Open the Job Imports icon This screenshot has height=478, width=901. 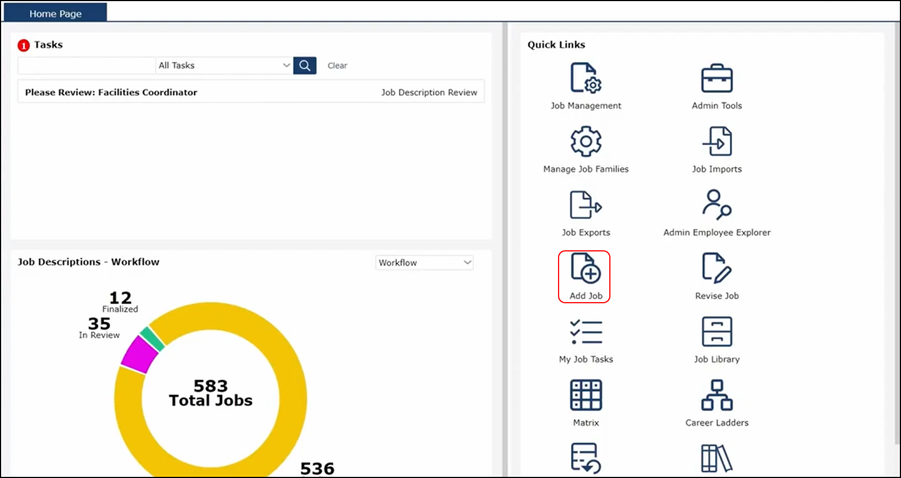click(x=716, y=142)
